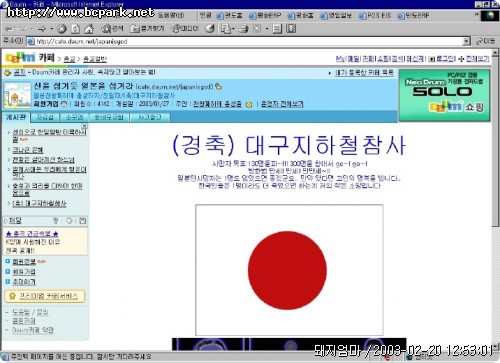
Task: Click the Mail toolbar icon
Action: pyautogui.click(x=226, y=29)
